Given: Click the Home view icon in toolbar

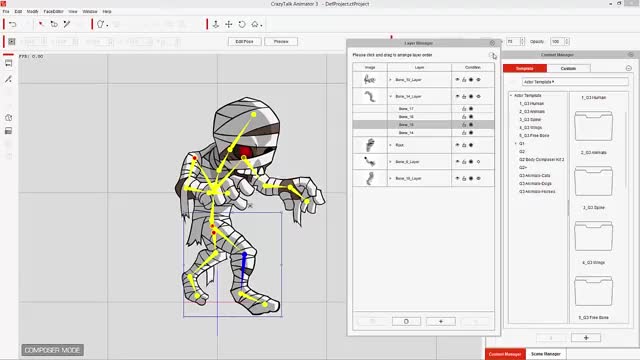Looking at the screenshot, I should (x=255, y=24).
